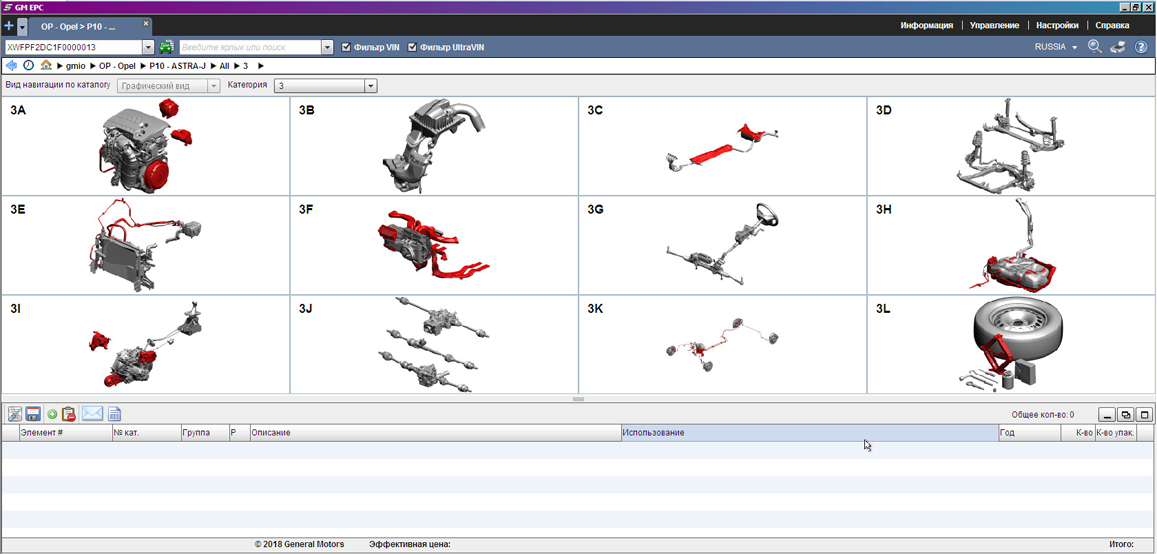This screenshot has height=554, width=1157.
Task: Expand the VIN number dropdown
Action: coord(149,47)
